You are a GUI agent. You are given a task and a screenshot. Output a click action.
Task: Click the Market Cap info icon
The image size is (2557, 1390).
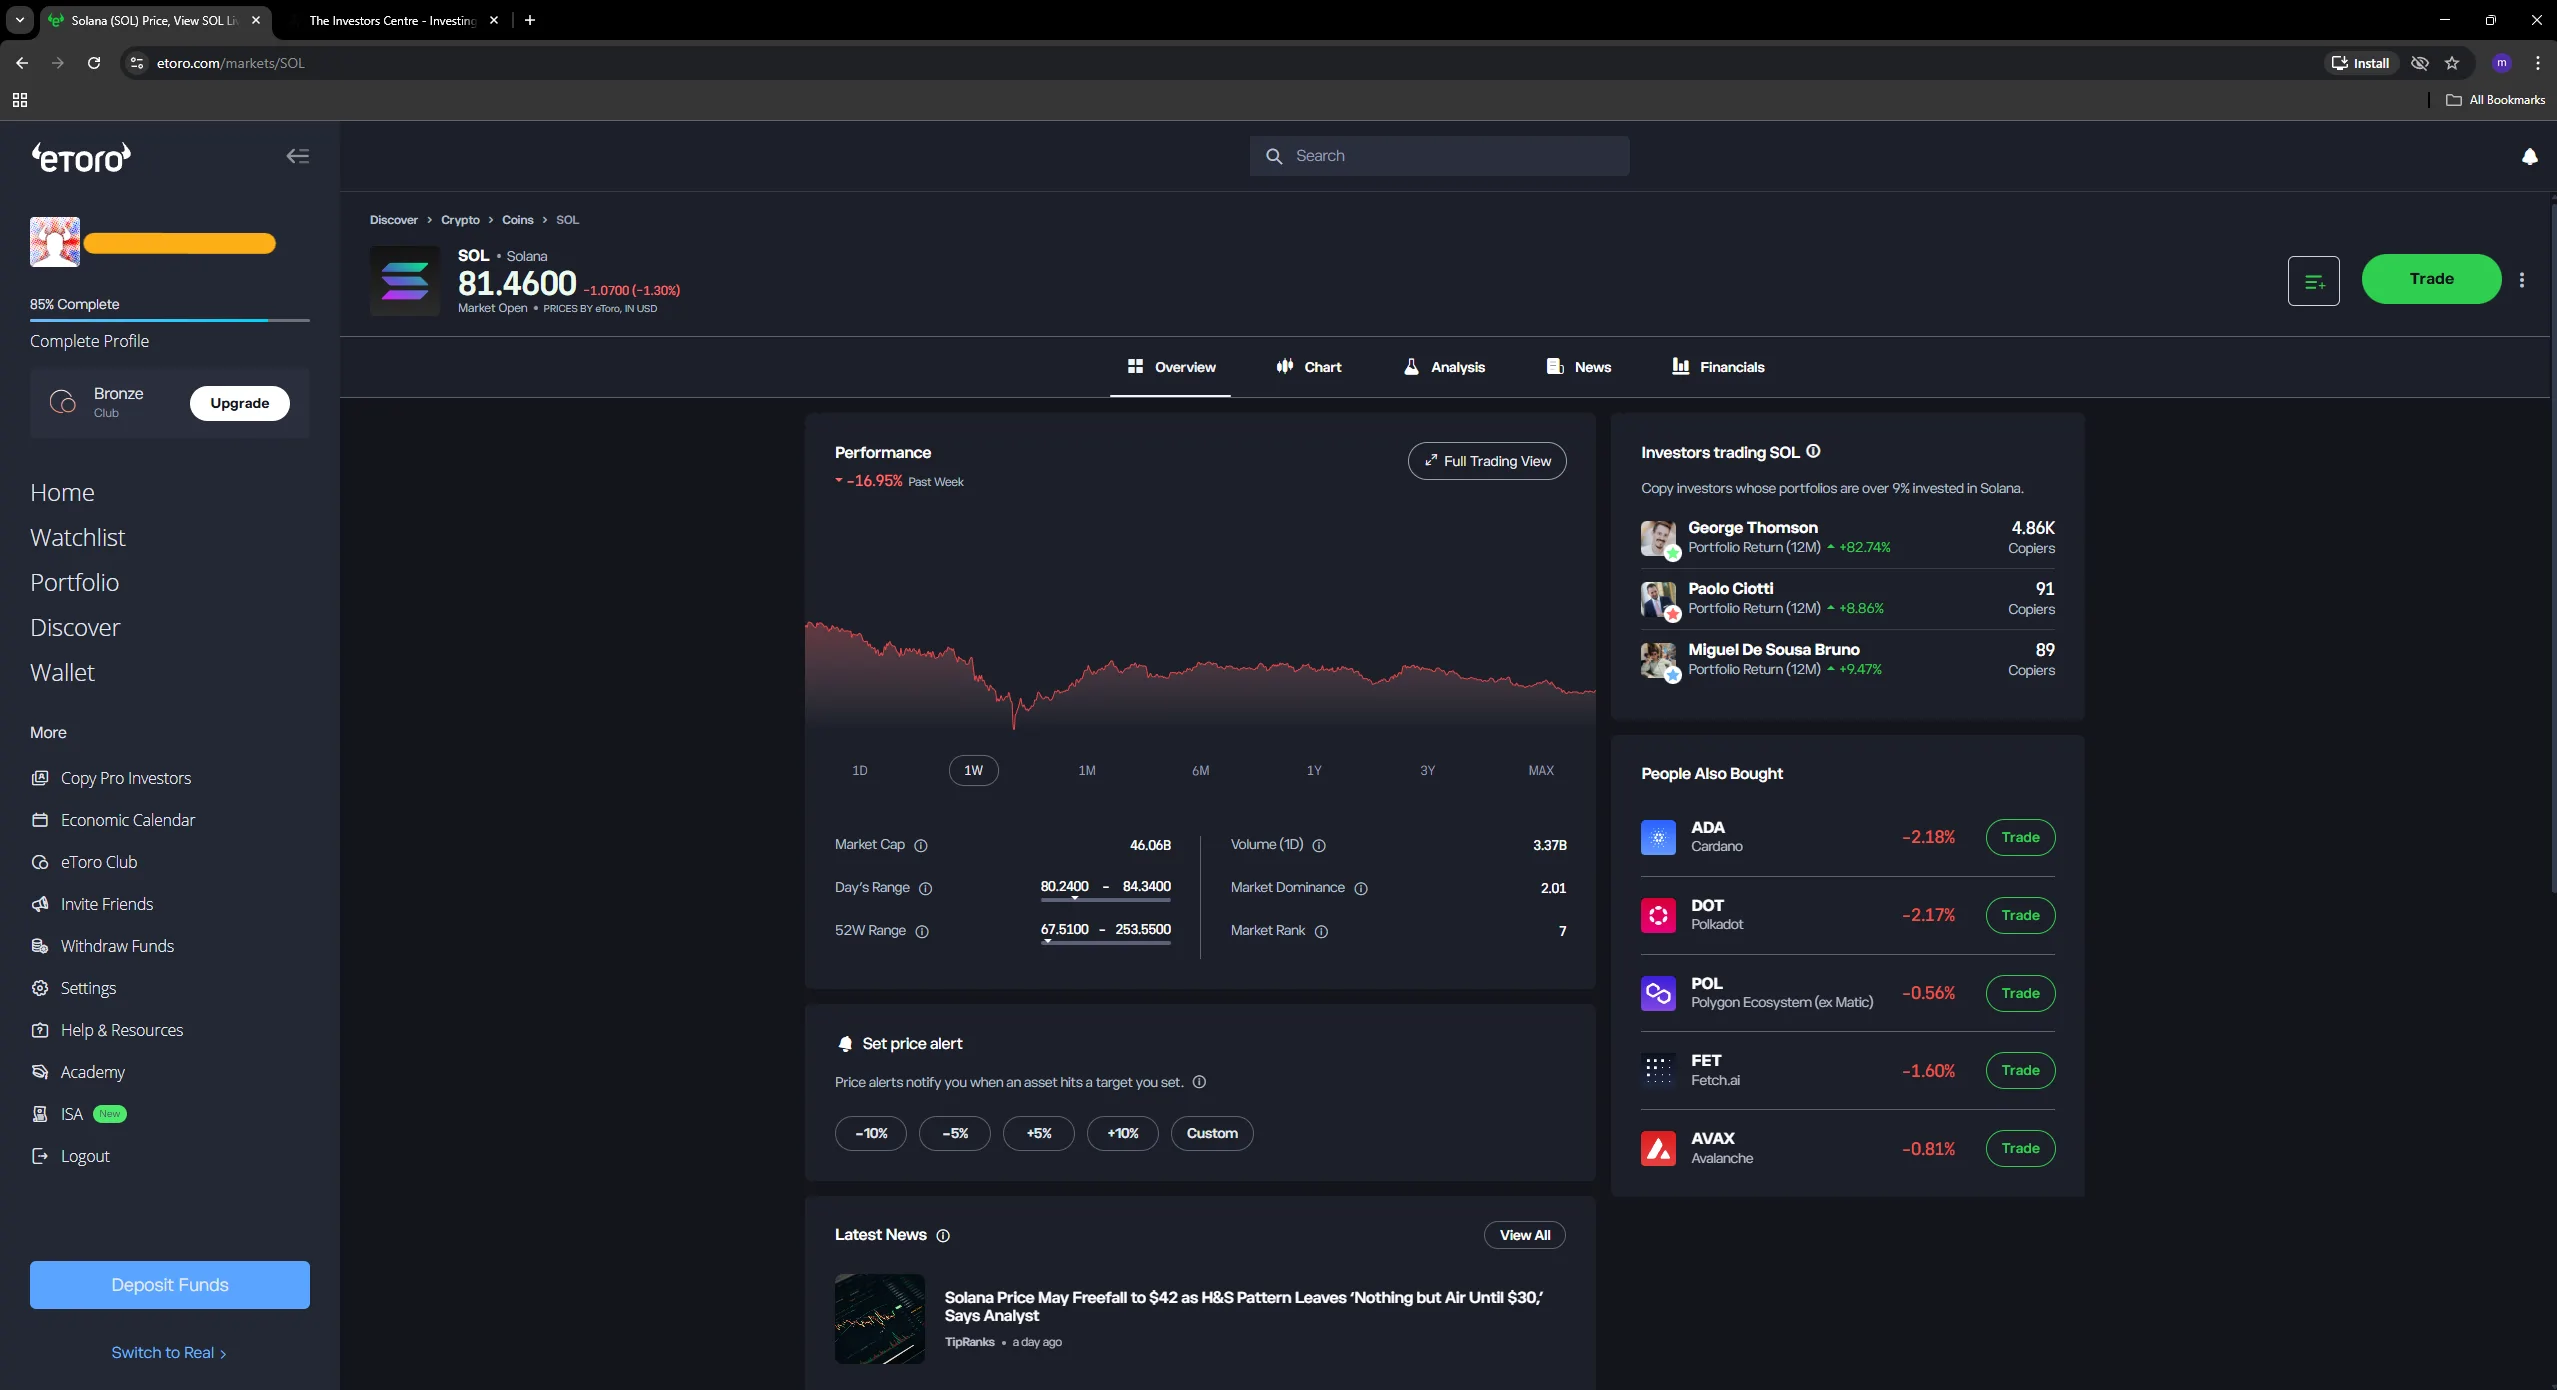click(921, 846)
